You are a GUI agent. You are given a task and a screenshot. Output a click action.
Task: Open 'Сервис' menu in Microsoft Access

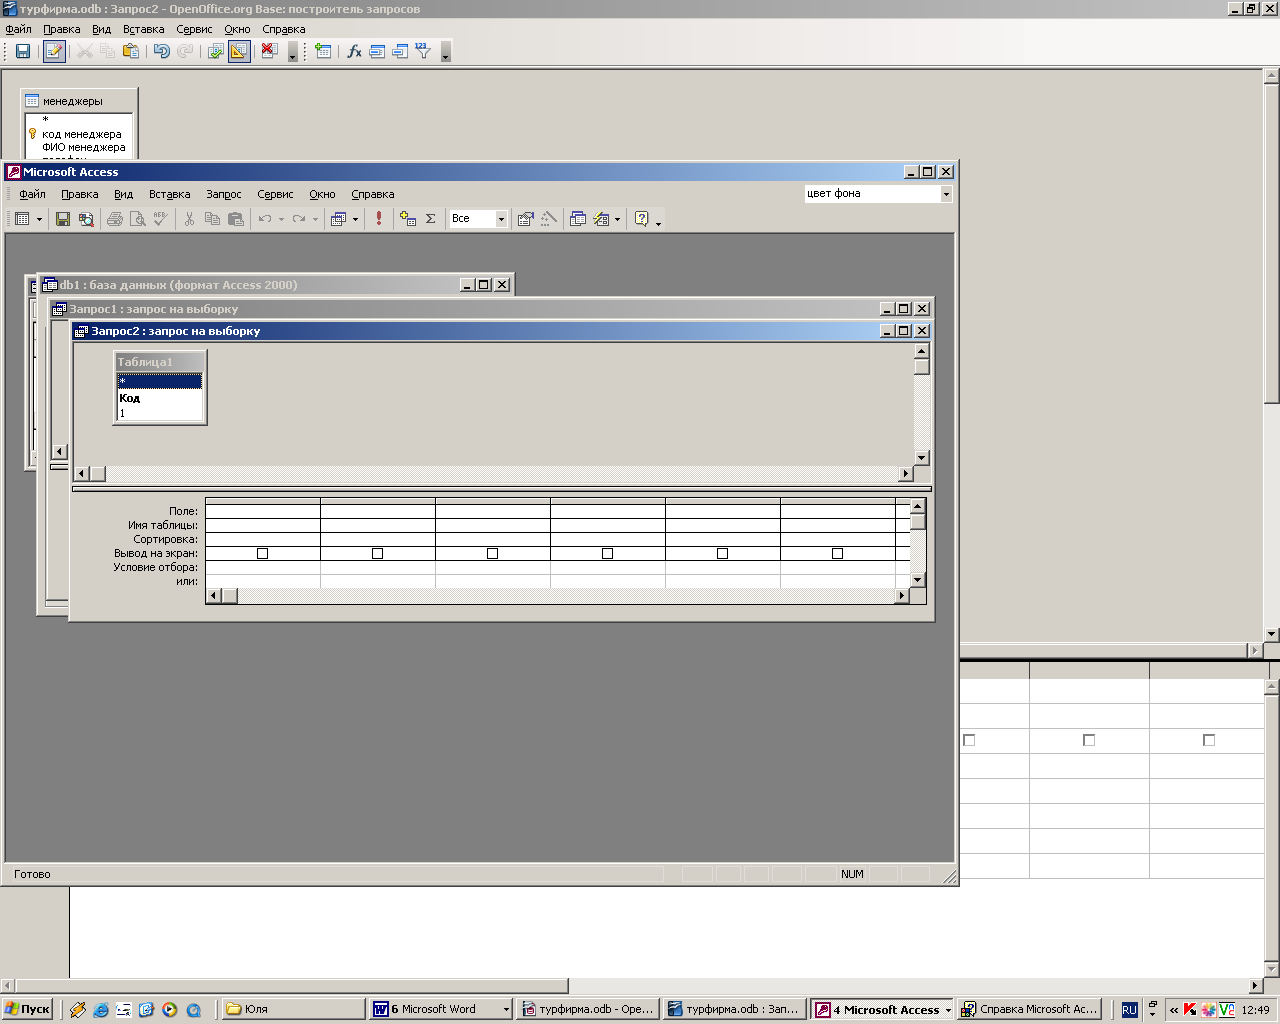(275, 194)
